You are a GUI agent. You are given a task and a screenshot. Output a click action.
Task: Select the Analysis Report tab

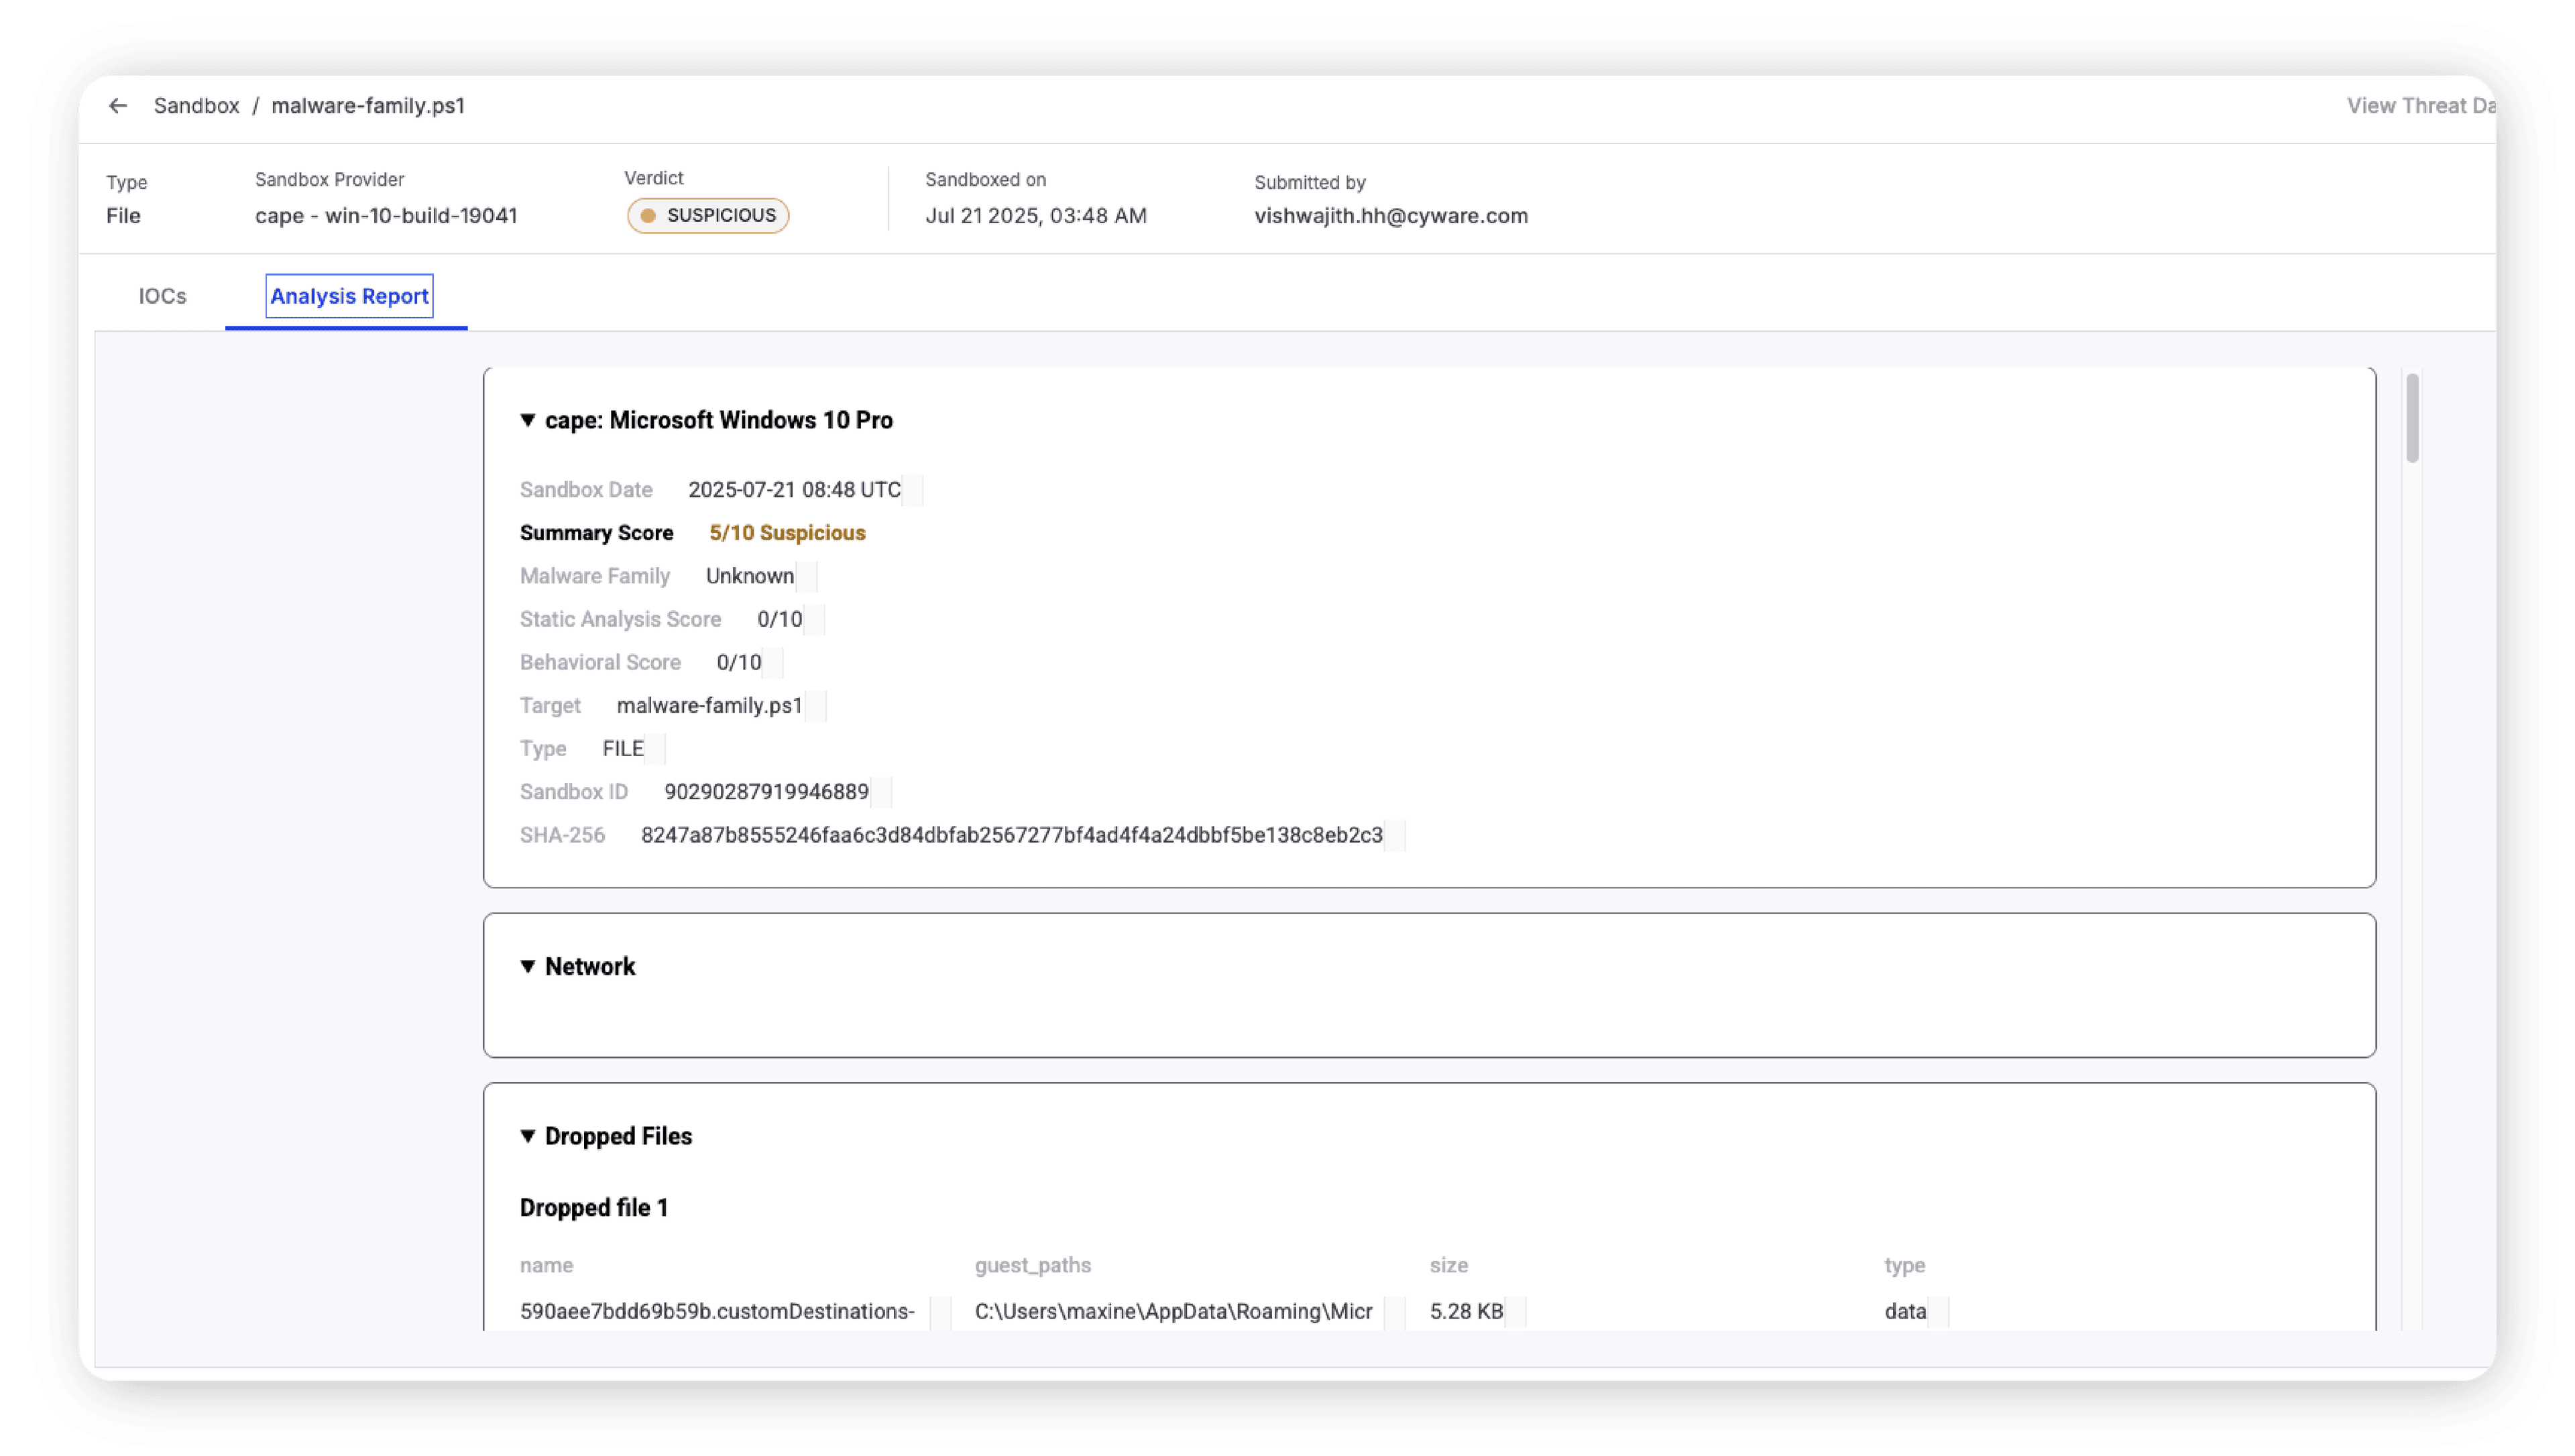click(x=349, y=296)
